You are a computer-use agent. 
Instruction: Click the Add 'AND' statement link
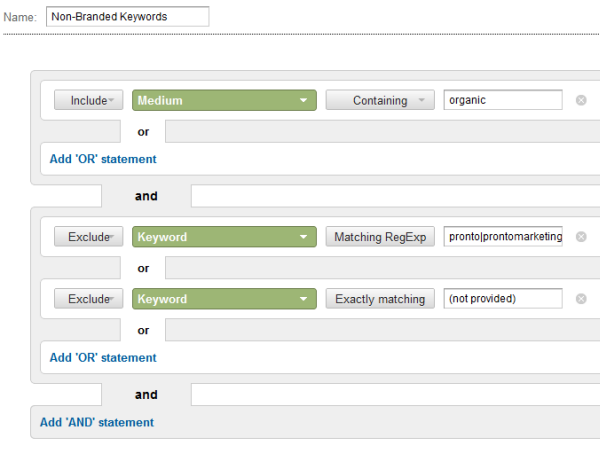[x=97, y=422]
